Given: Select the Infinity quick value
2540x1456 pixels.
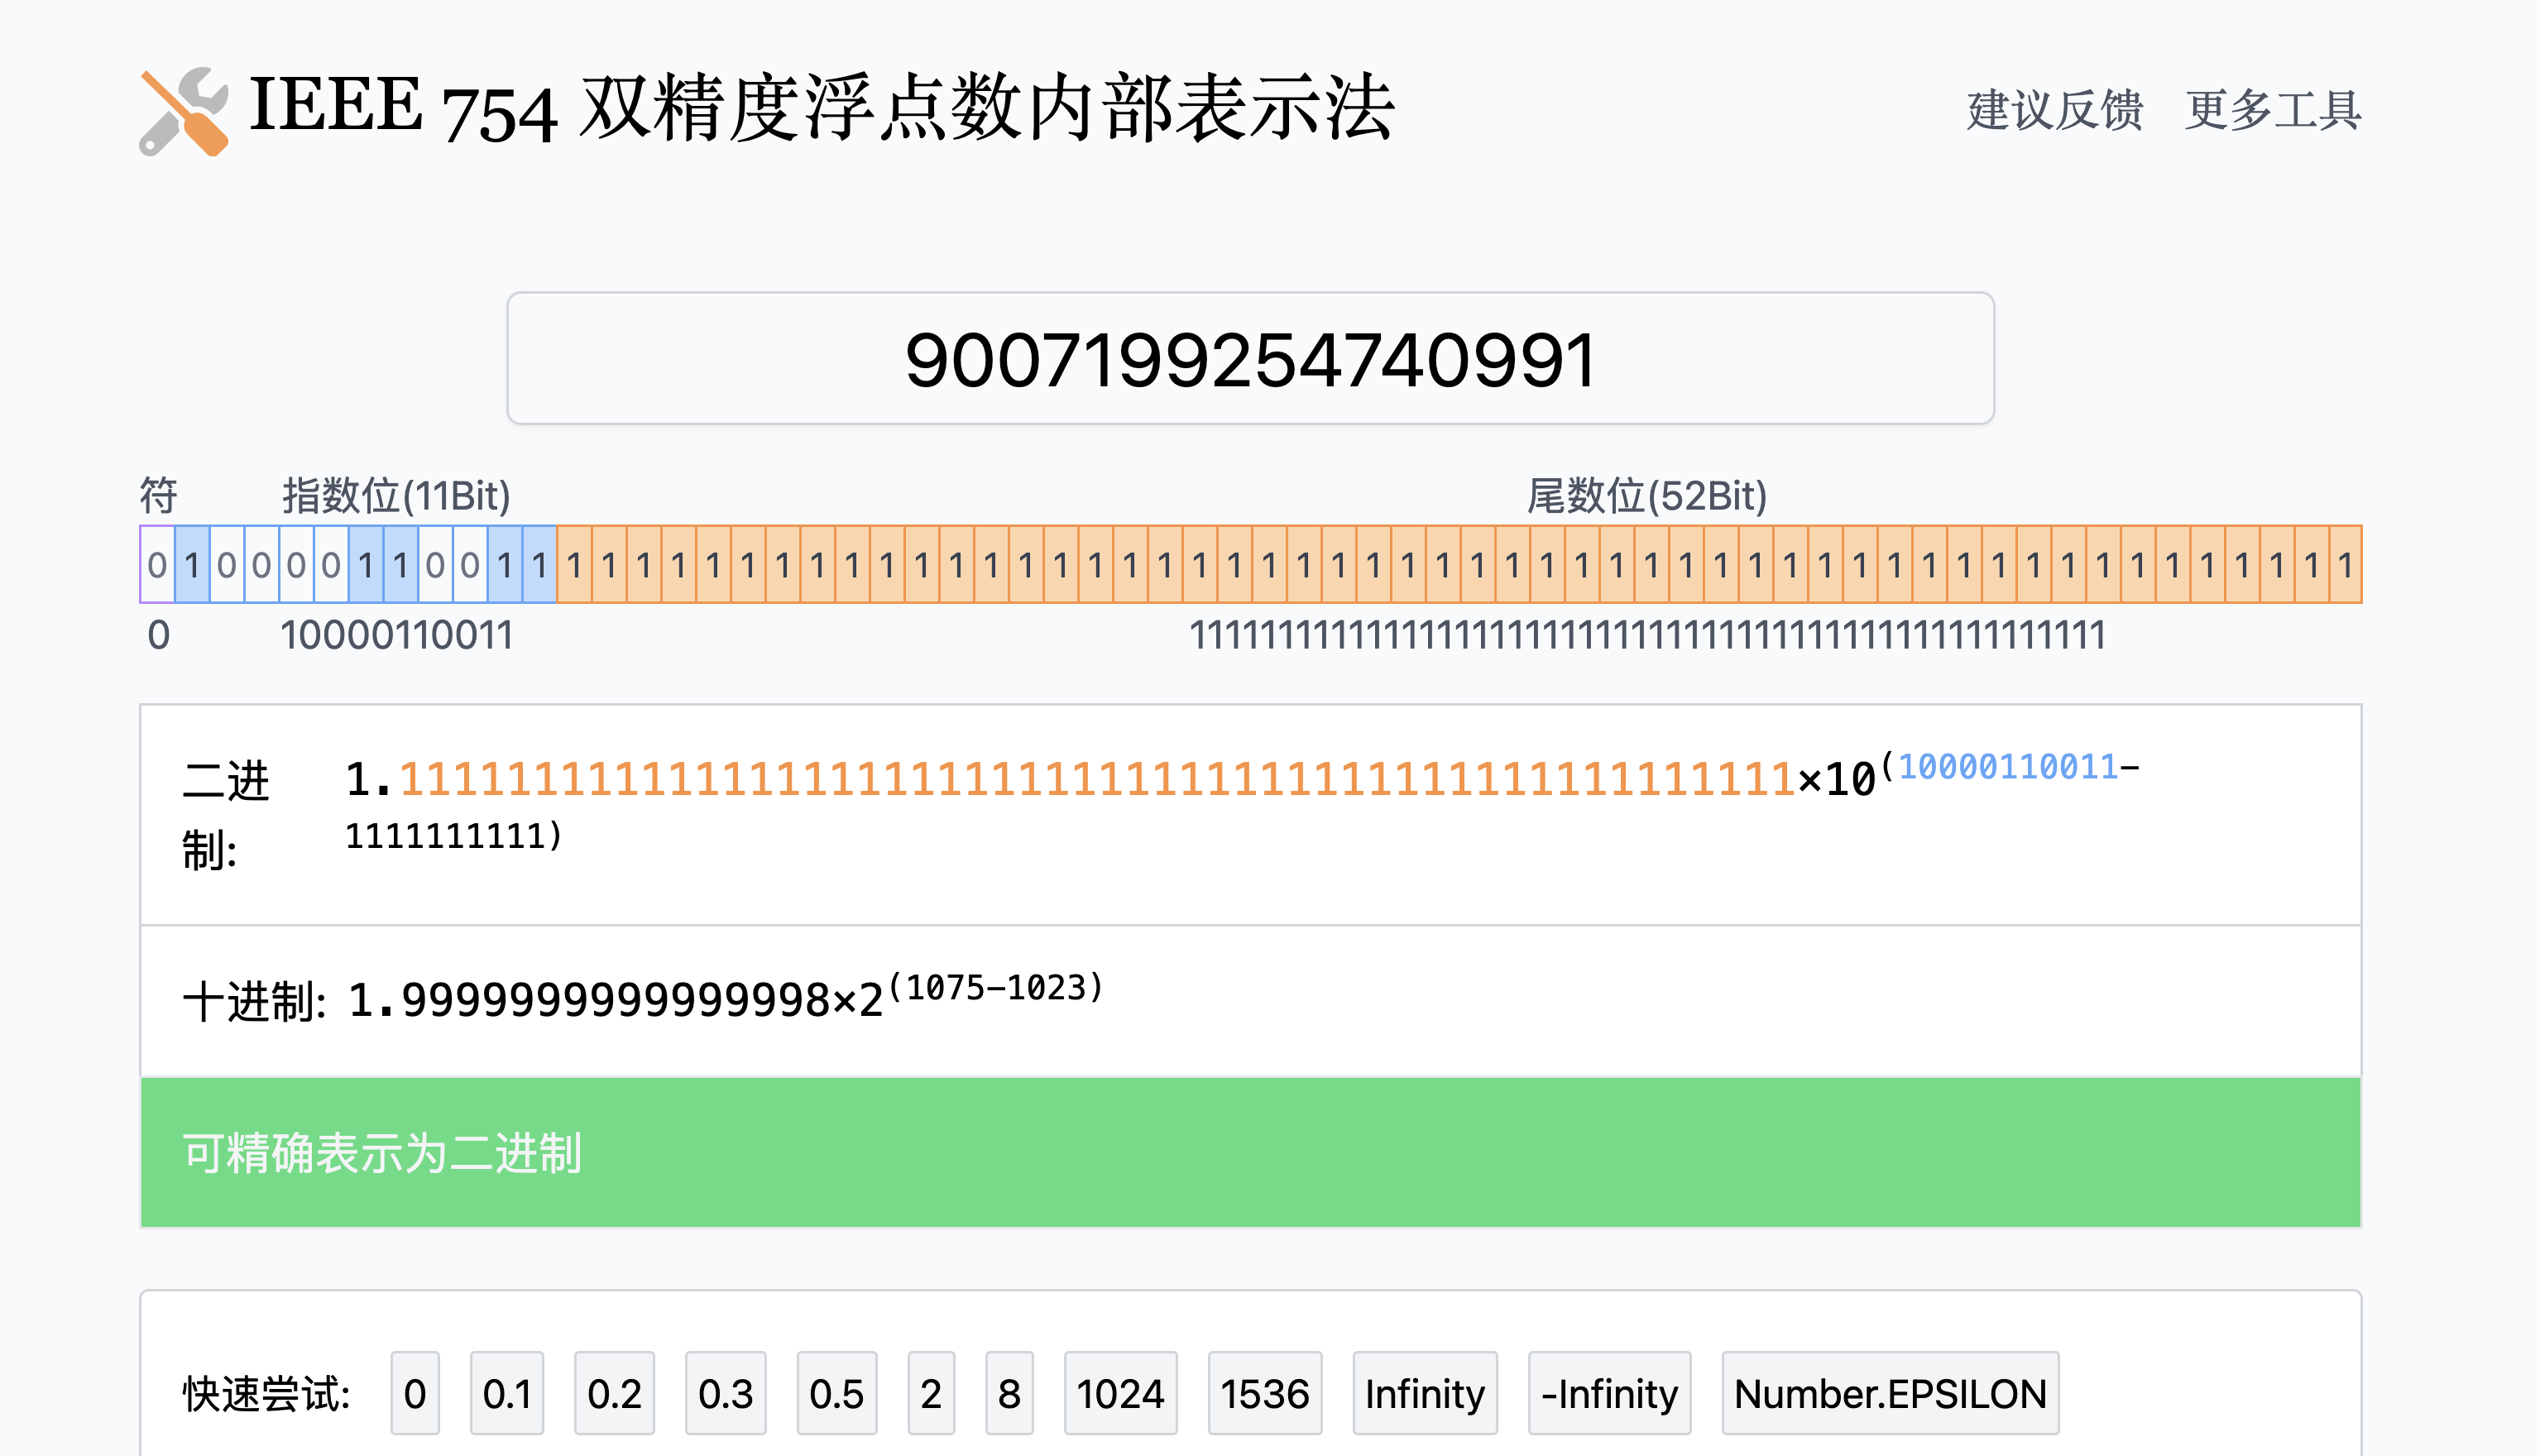Looking at the screenshot, I should (x=1424, y=1394).
